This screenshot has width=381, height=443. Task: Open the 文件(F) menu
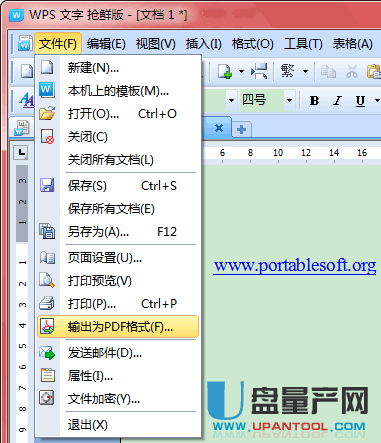pyautogui.click(x=58, y=44)
